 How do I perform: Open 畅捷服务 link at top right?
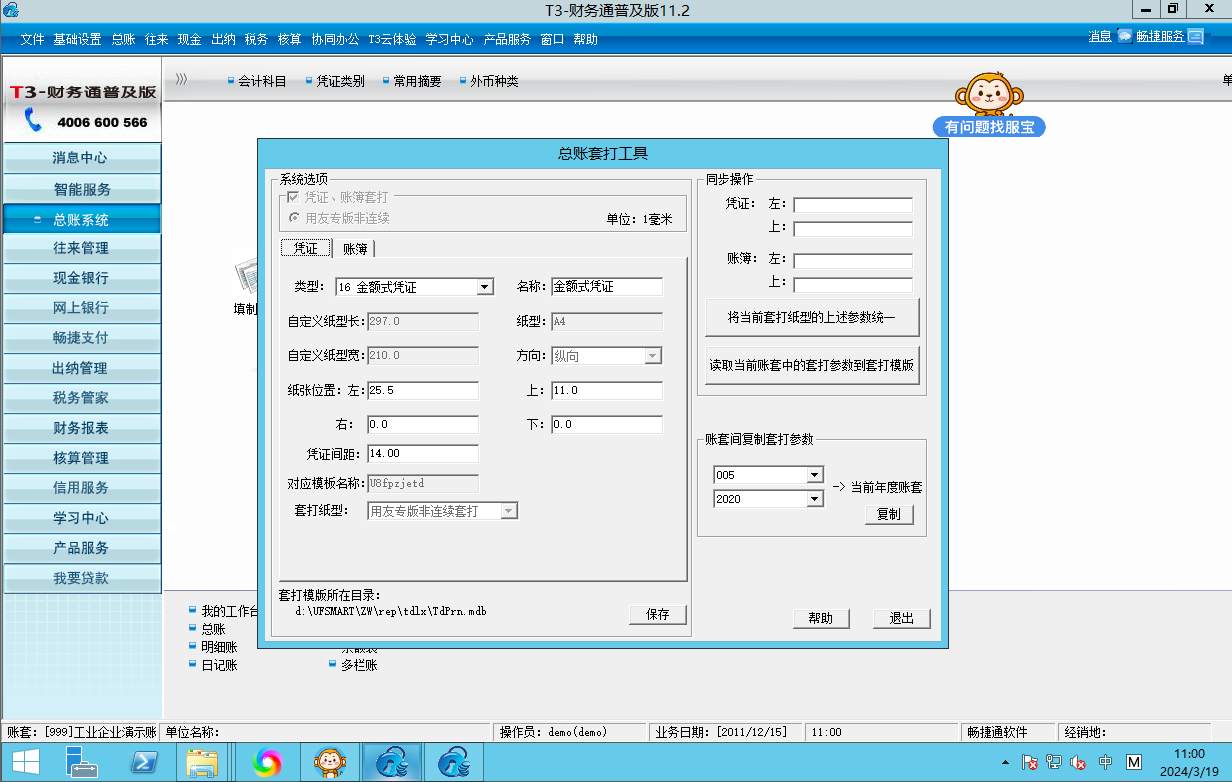click(x=1160, y=36)
